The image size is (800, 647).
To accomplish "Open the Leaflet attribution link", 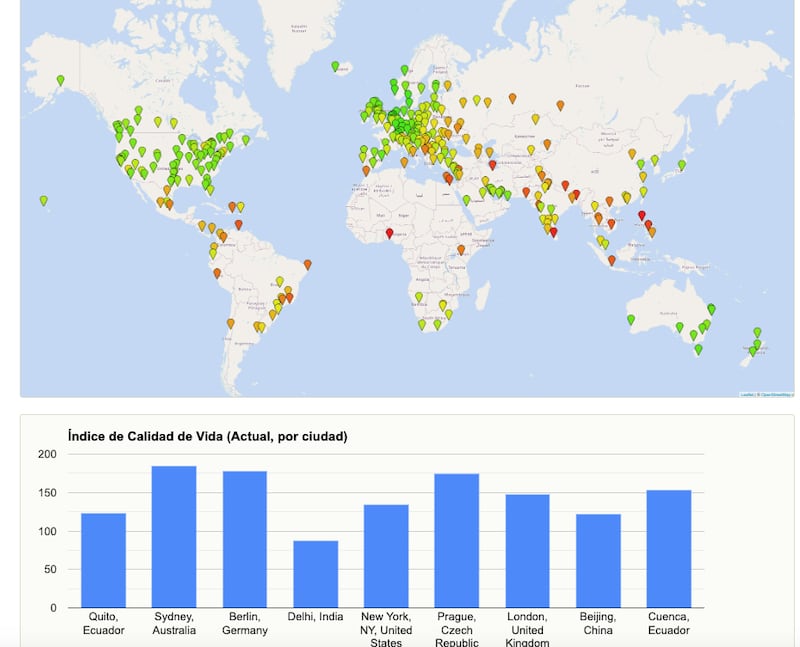I will (746, 394).
